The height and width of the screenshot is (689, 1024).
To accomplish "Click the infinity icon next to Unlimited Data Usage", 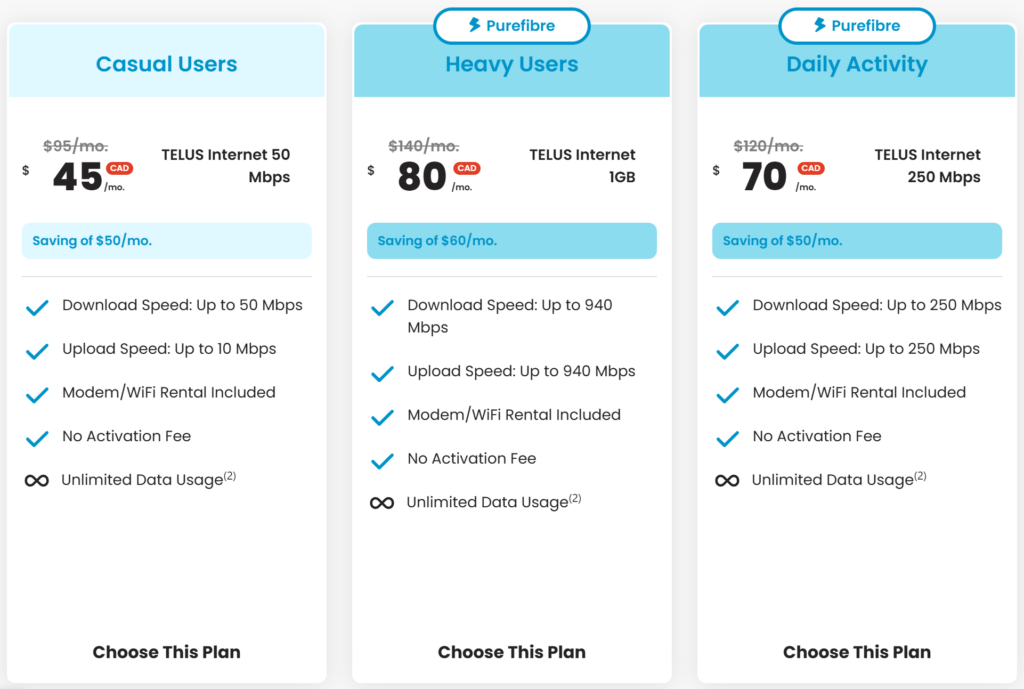I will point(36,480).
